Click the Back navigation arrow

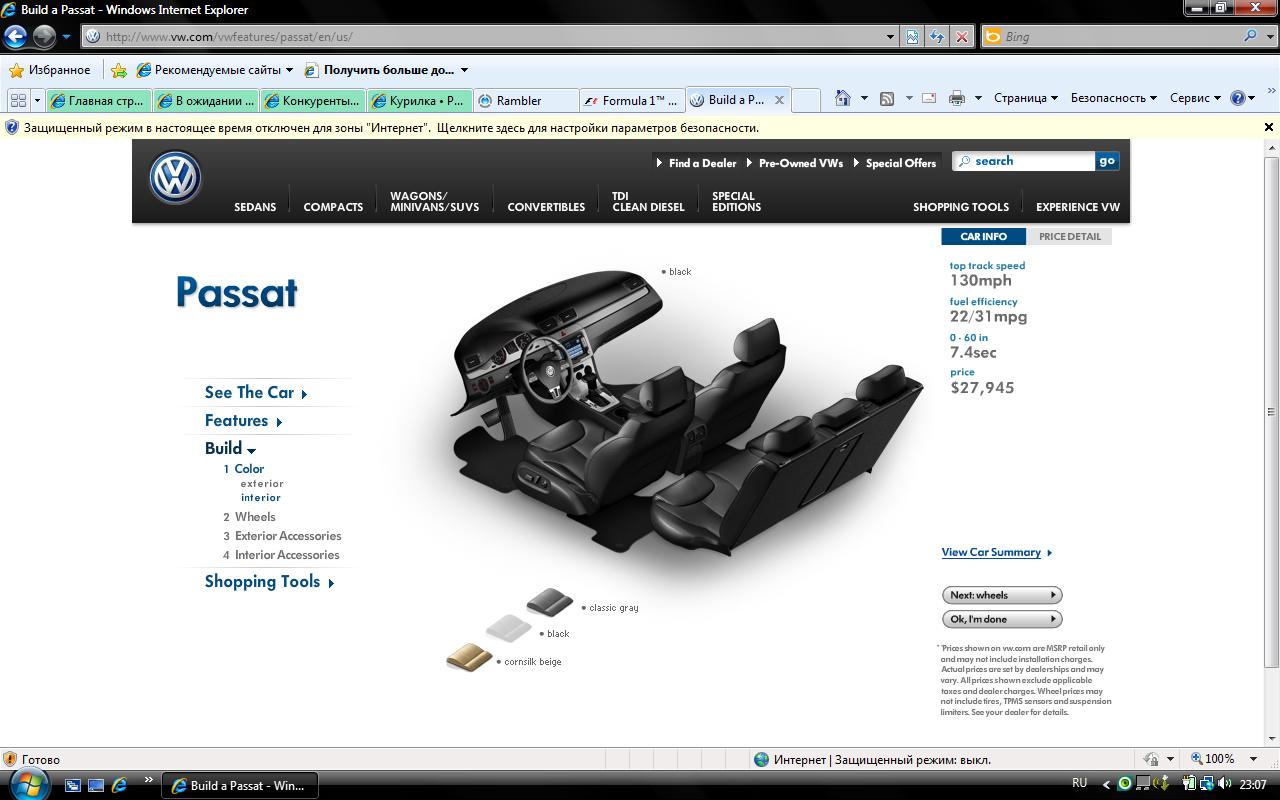[15, 37]
